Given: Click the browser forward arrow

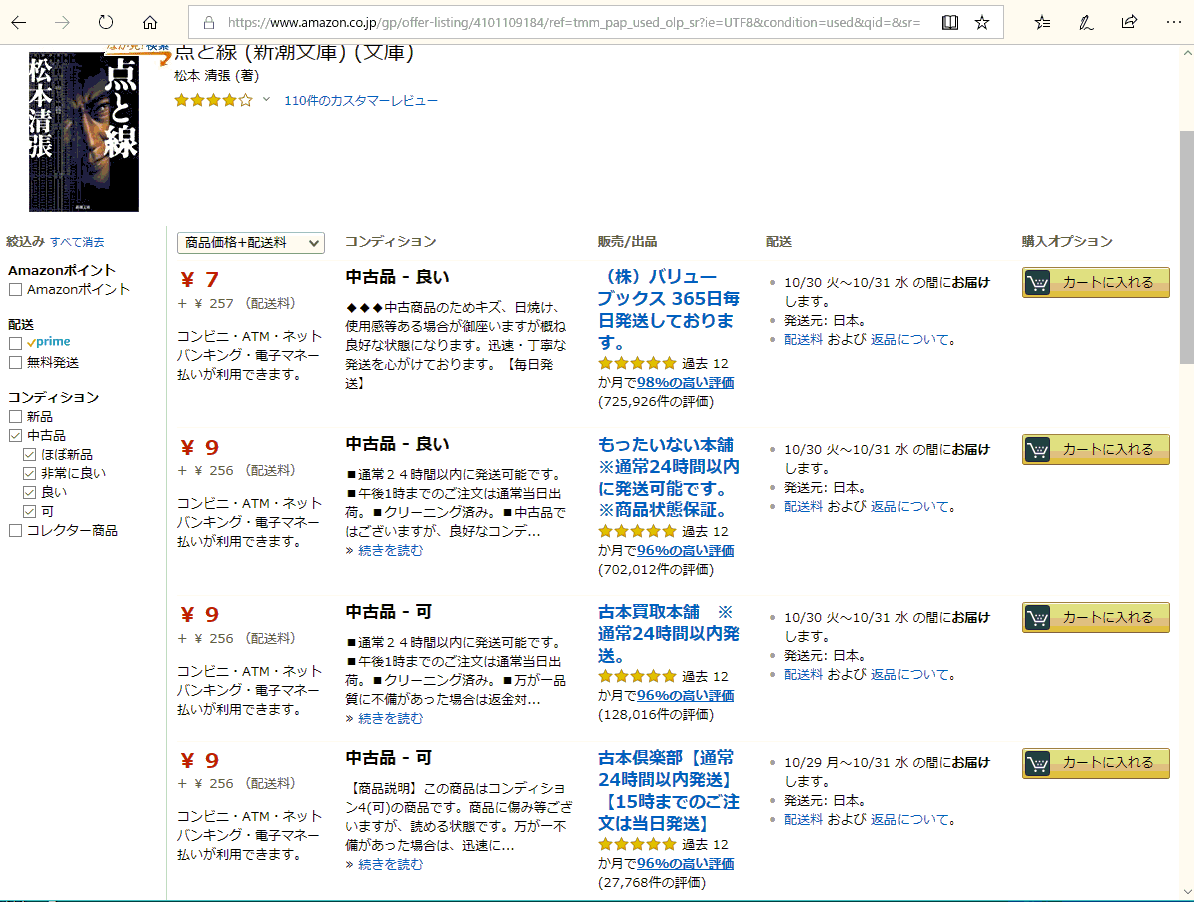Looking at the screenshot, I should (62, 22).
